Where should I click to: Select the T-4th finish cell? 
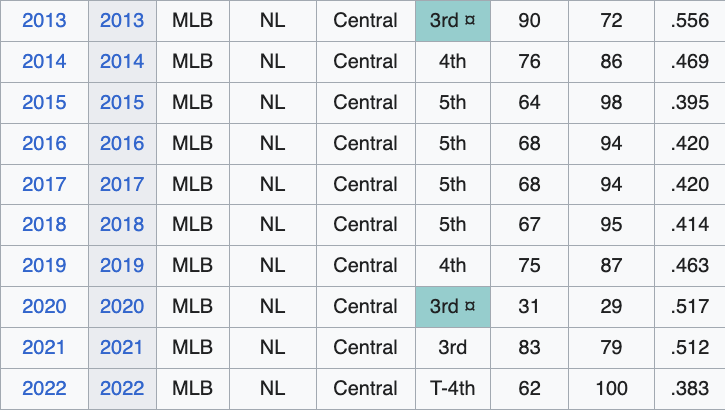pyautogui.click(x=452, y=388)
